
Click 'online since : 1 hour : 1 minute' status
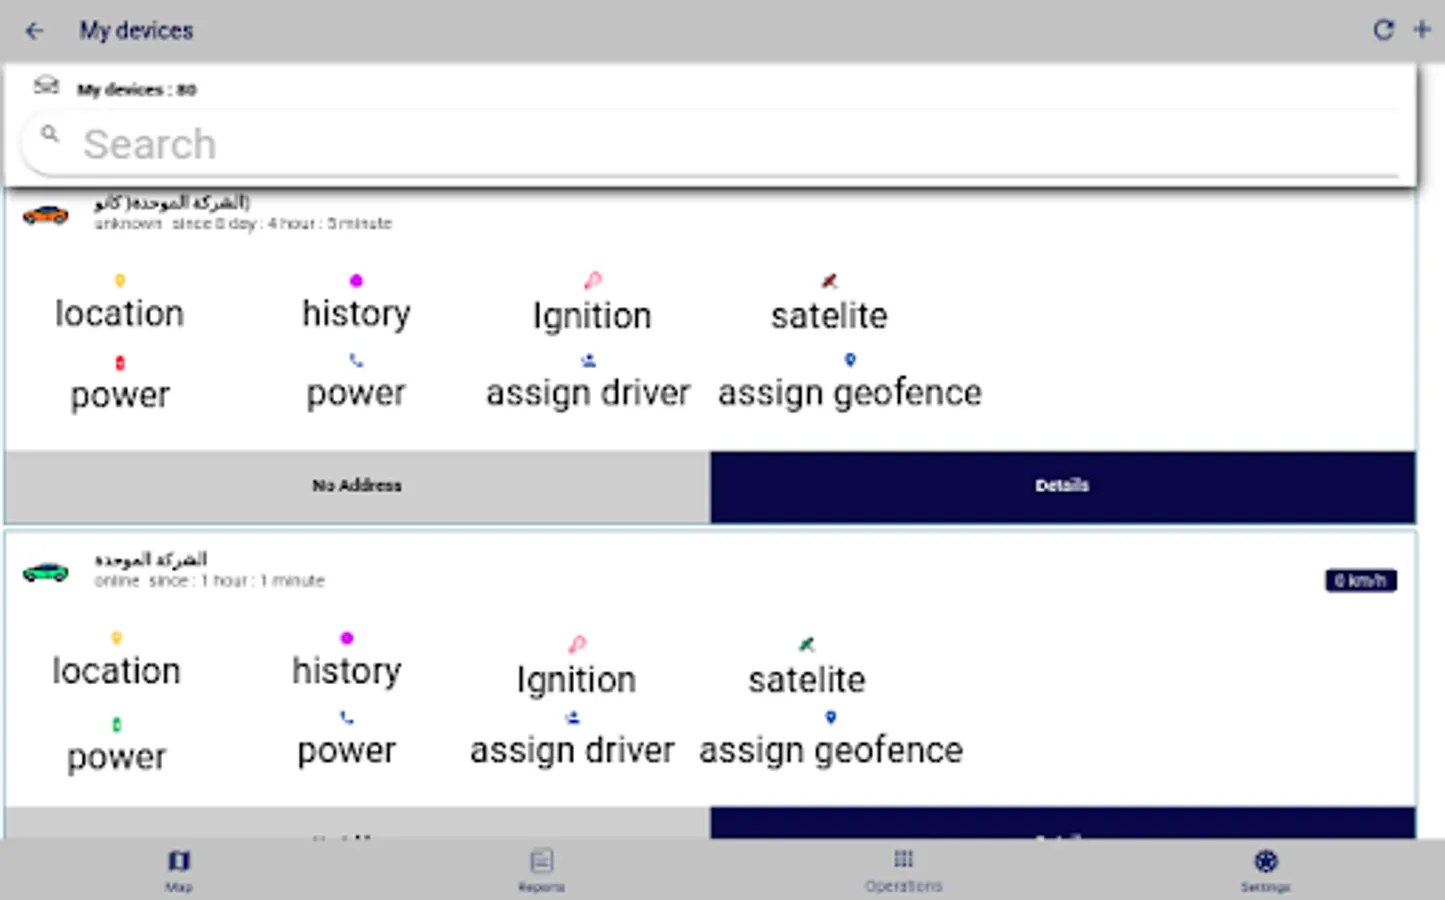210,581
